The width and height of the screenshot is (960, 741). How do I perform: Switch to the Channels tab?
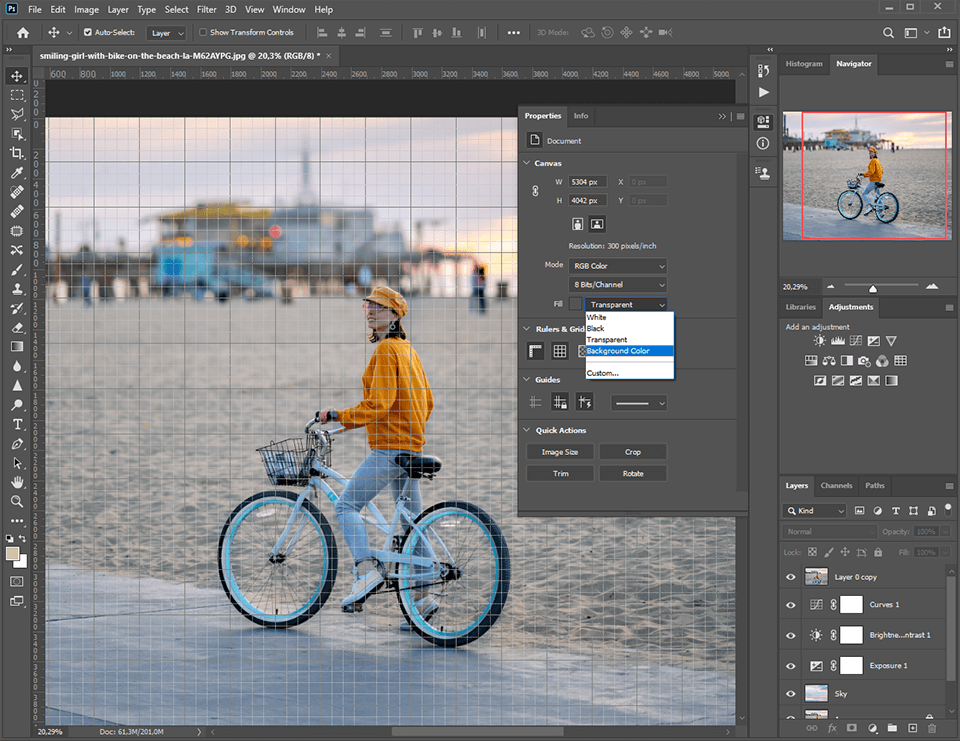click(x=836, y=486)
